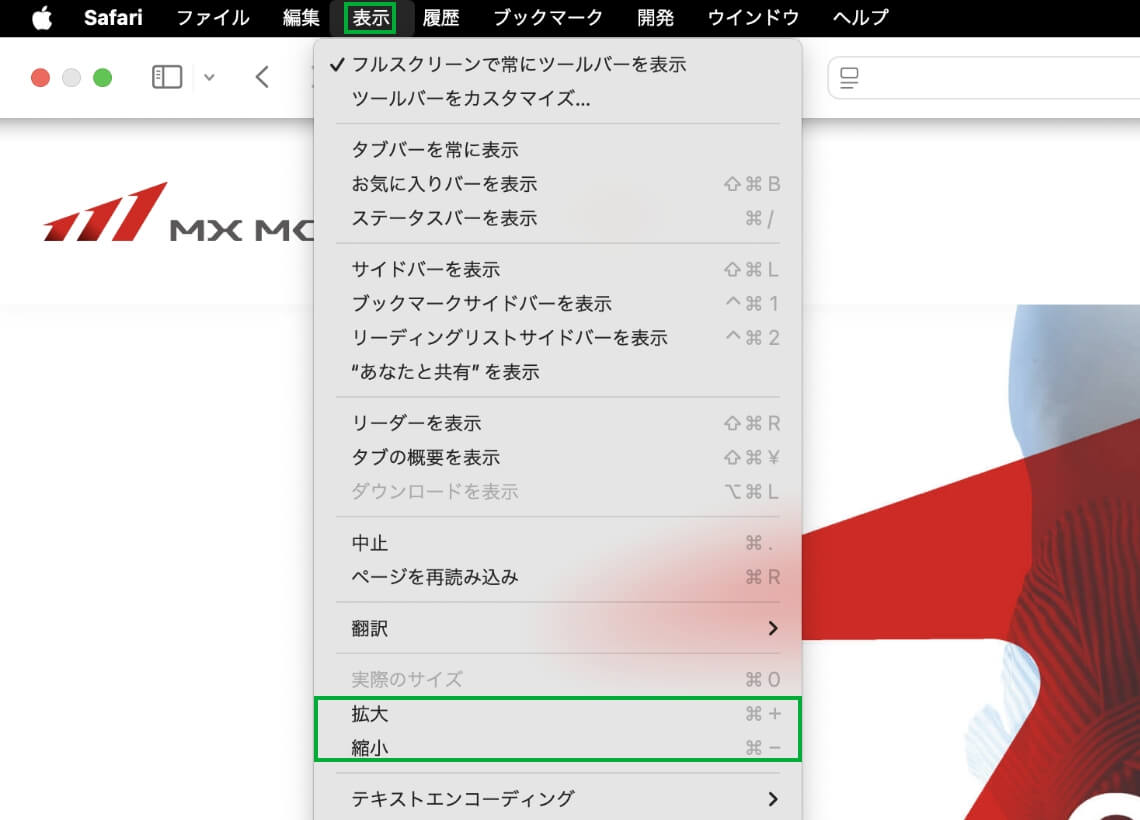Toggle フルスクリーンで常にツールバーを表示 checkmark item
Screen dimensions: 1140x820
[x=518, y=65]
